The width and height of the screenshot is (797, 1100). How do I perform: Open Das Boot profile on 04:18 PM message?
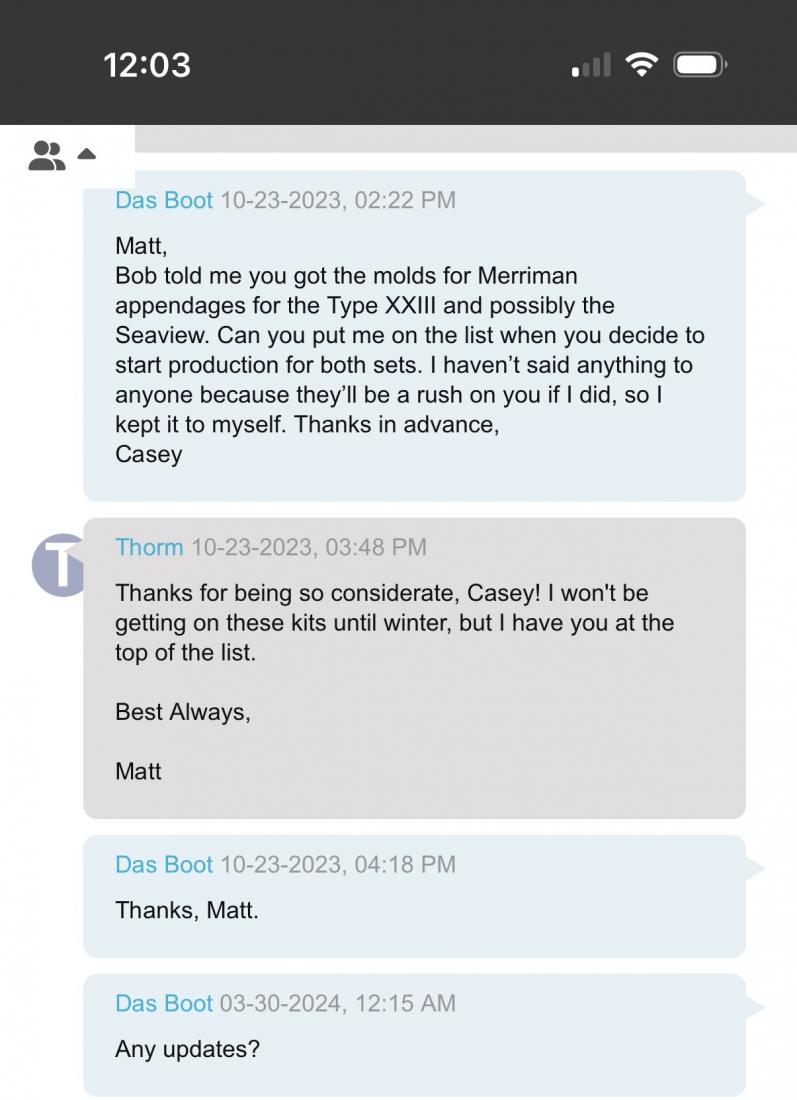164,864
